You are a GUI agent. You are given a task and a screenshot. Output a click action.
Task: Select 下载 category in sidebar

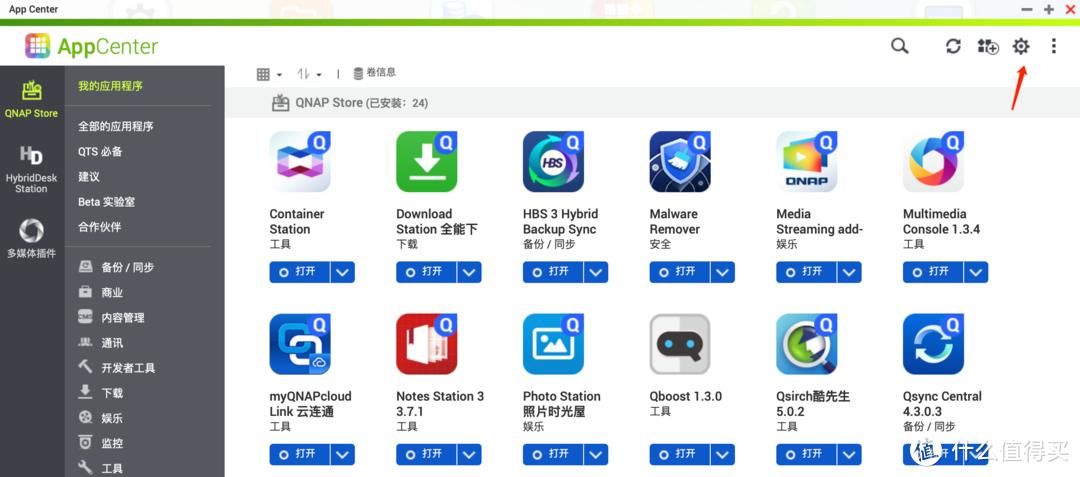tap(101, 393)
